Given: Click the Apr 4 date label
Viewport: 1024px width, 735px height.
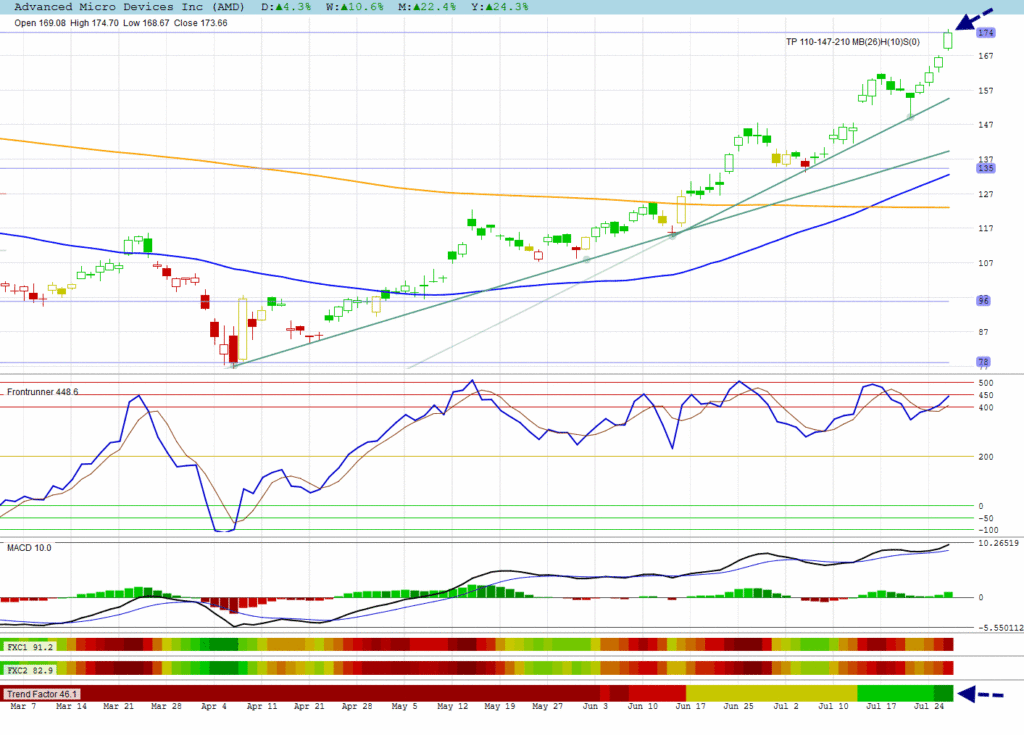Looking at the screenshot, I should [214, 706].
